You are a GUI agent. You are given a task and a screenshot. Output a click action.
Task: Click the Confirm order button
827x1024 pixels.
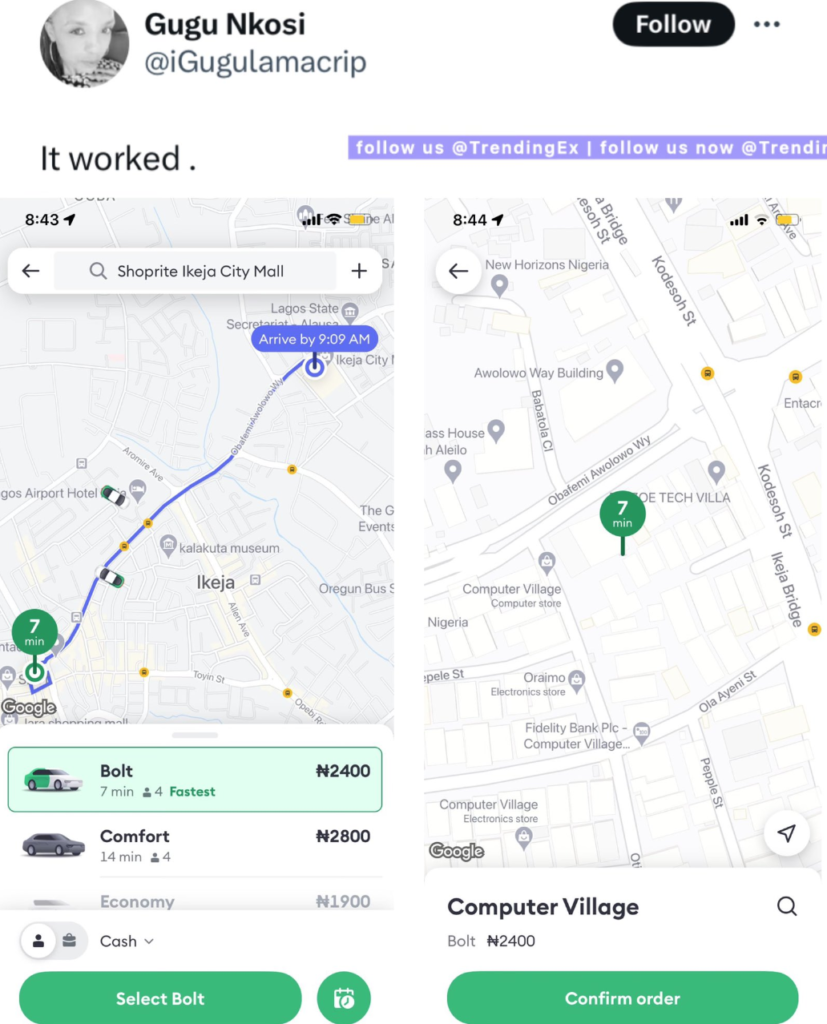(x=622, y=998)
